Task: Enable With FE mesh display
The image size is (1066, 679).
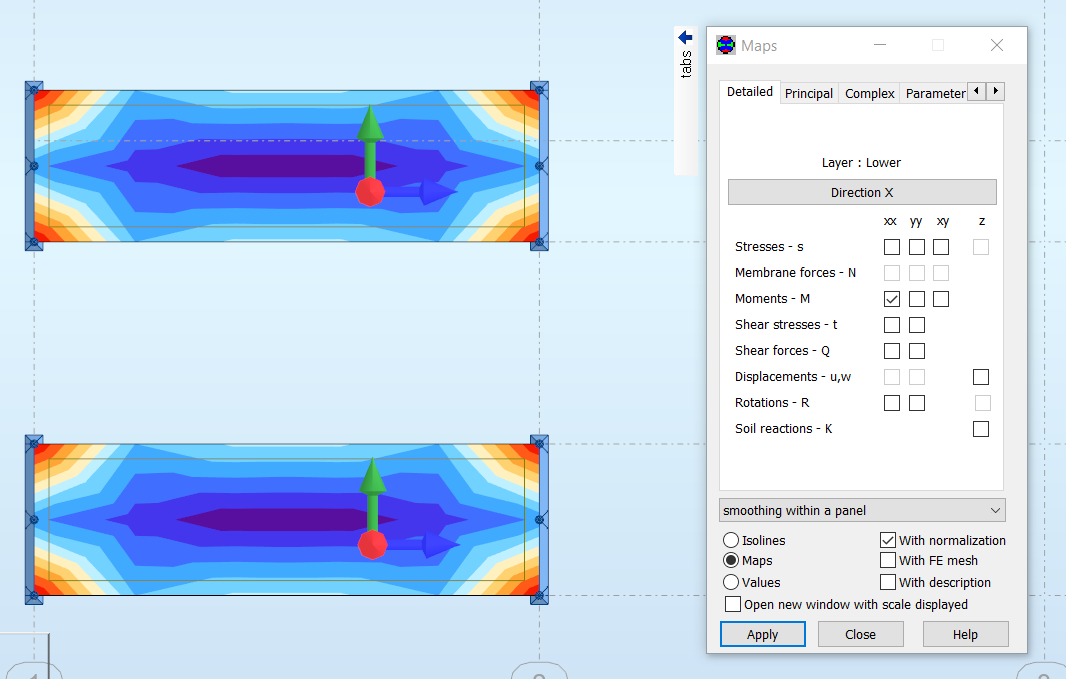Action: 887,560
